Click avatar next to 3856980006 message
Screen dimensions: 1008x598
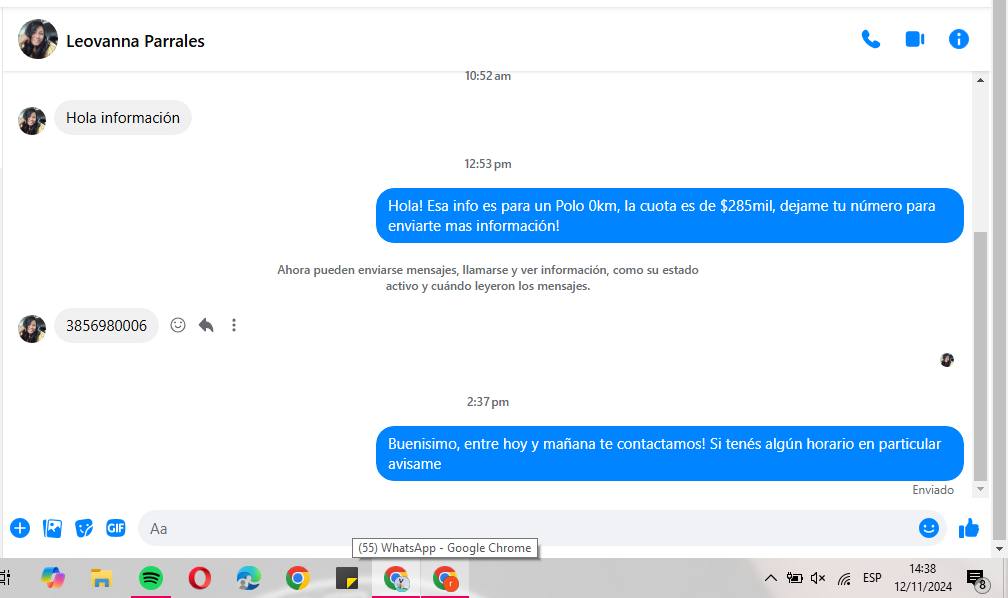(32, 329)
